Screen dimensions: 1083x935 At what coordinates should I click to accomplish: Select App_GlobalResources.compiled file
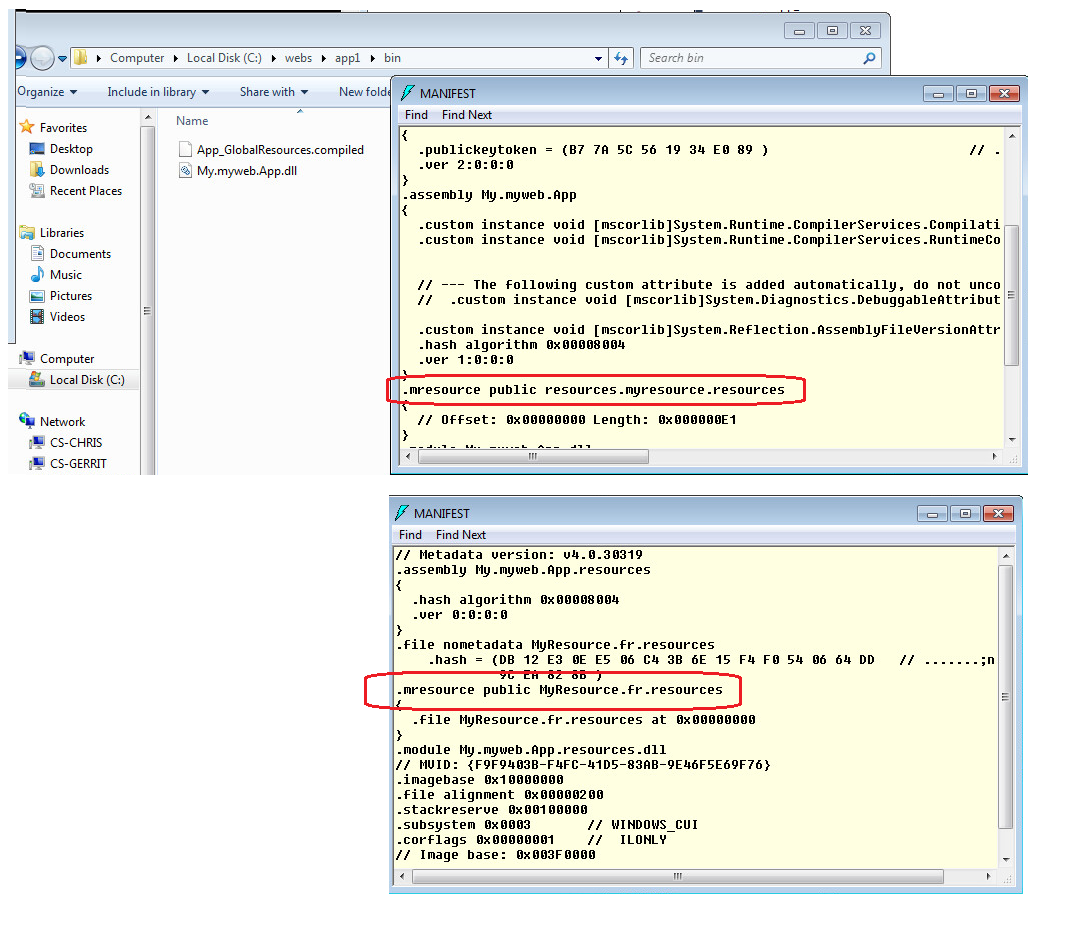280,150
